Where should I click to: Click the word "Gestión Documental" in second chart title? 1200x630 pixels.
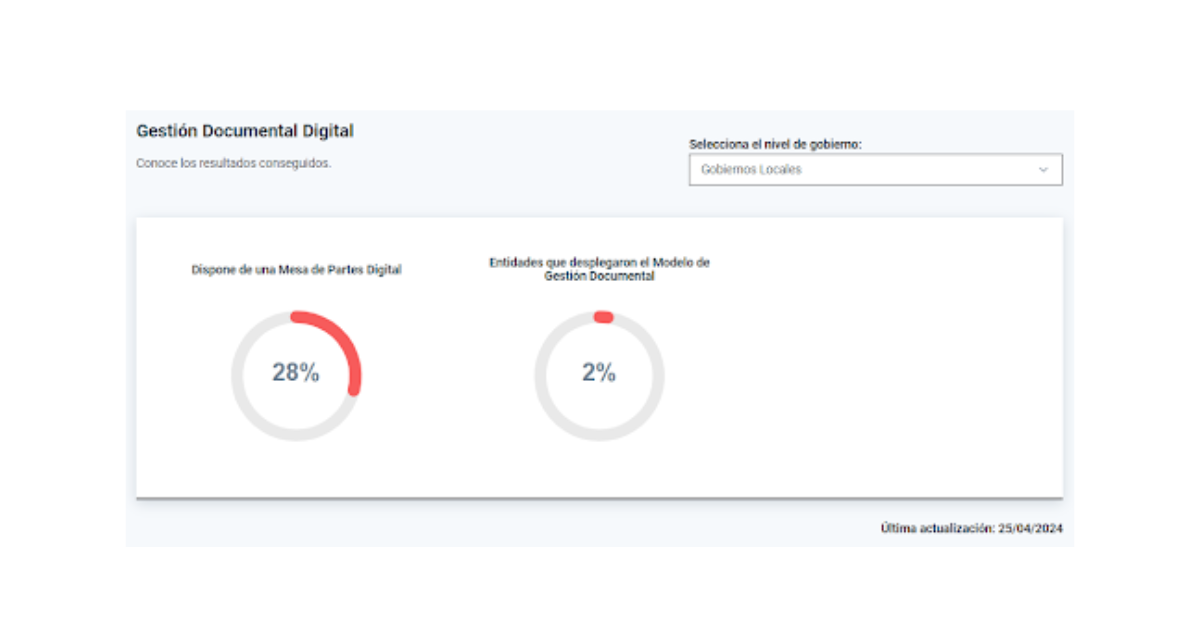(x=599, y=277)
